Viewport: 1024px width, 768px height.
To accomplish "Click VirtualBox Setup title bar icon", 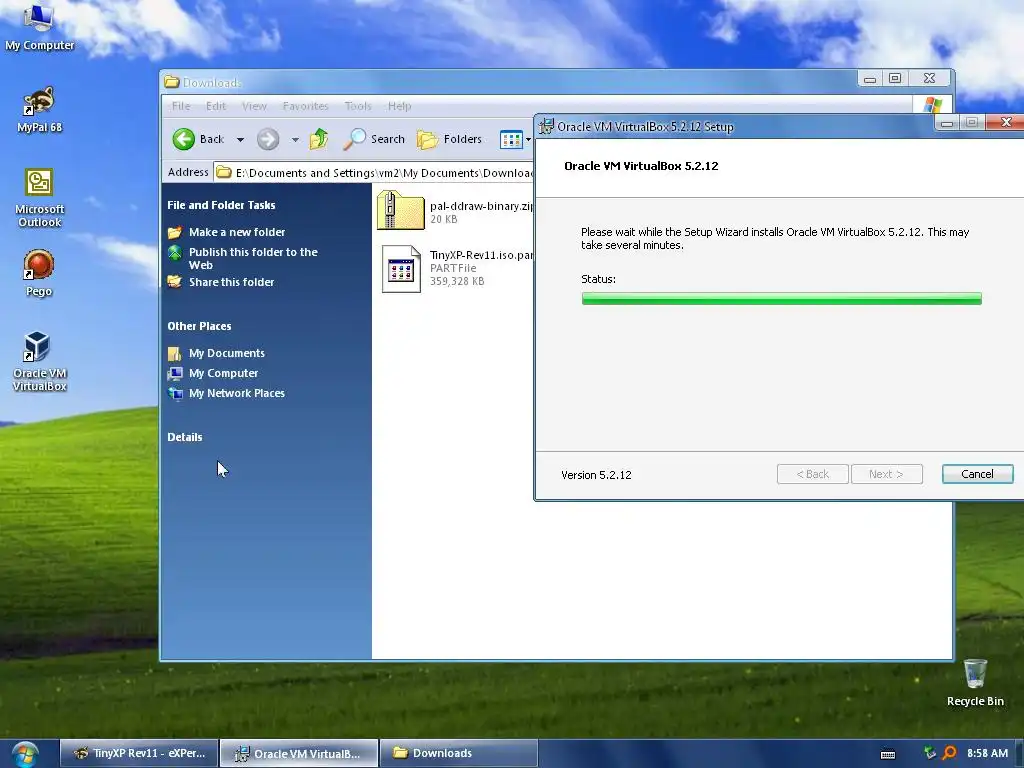I will (x=546, y=126).
